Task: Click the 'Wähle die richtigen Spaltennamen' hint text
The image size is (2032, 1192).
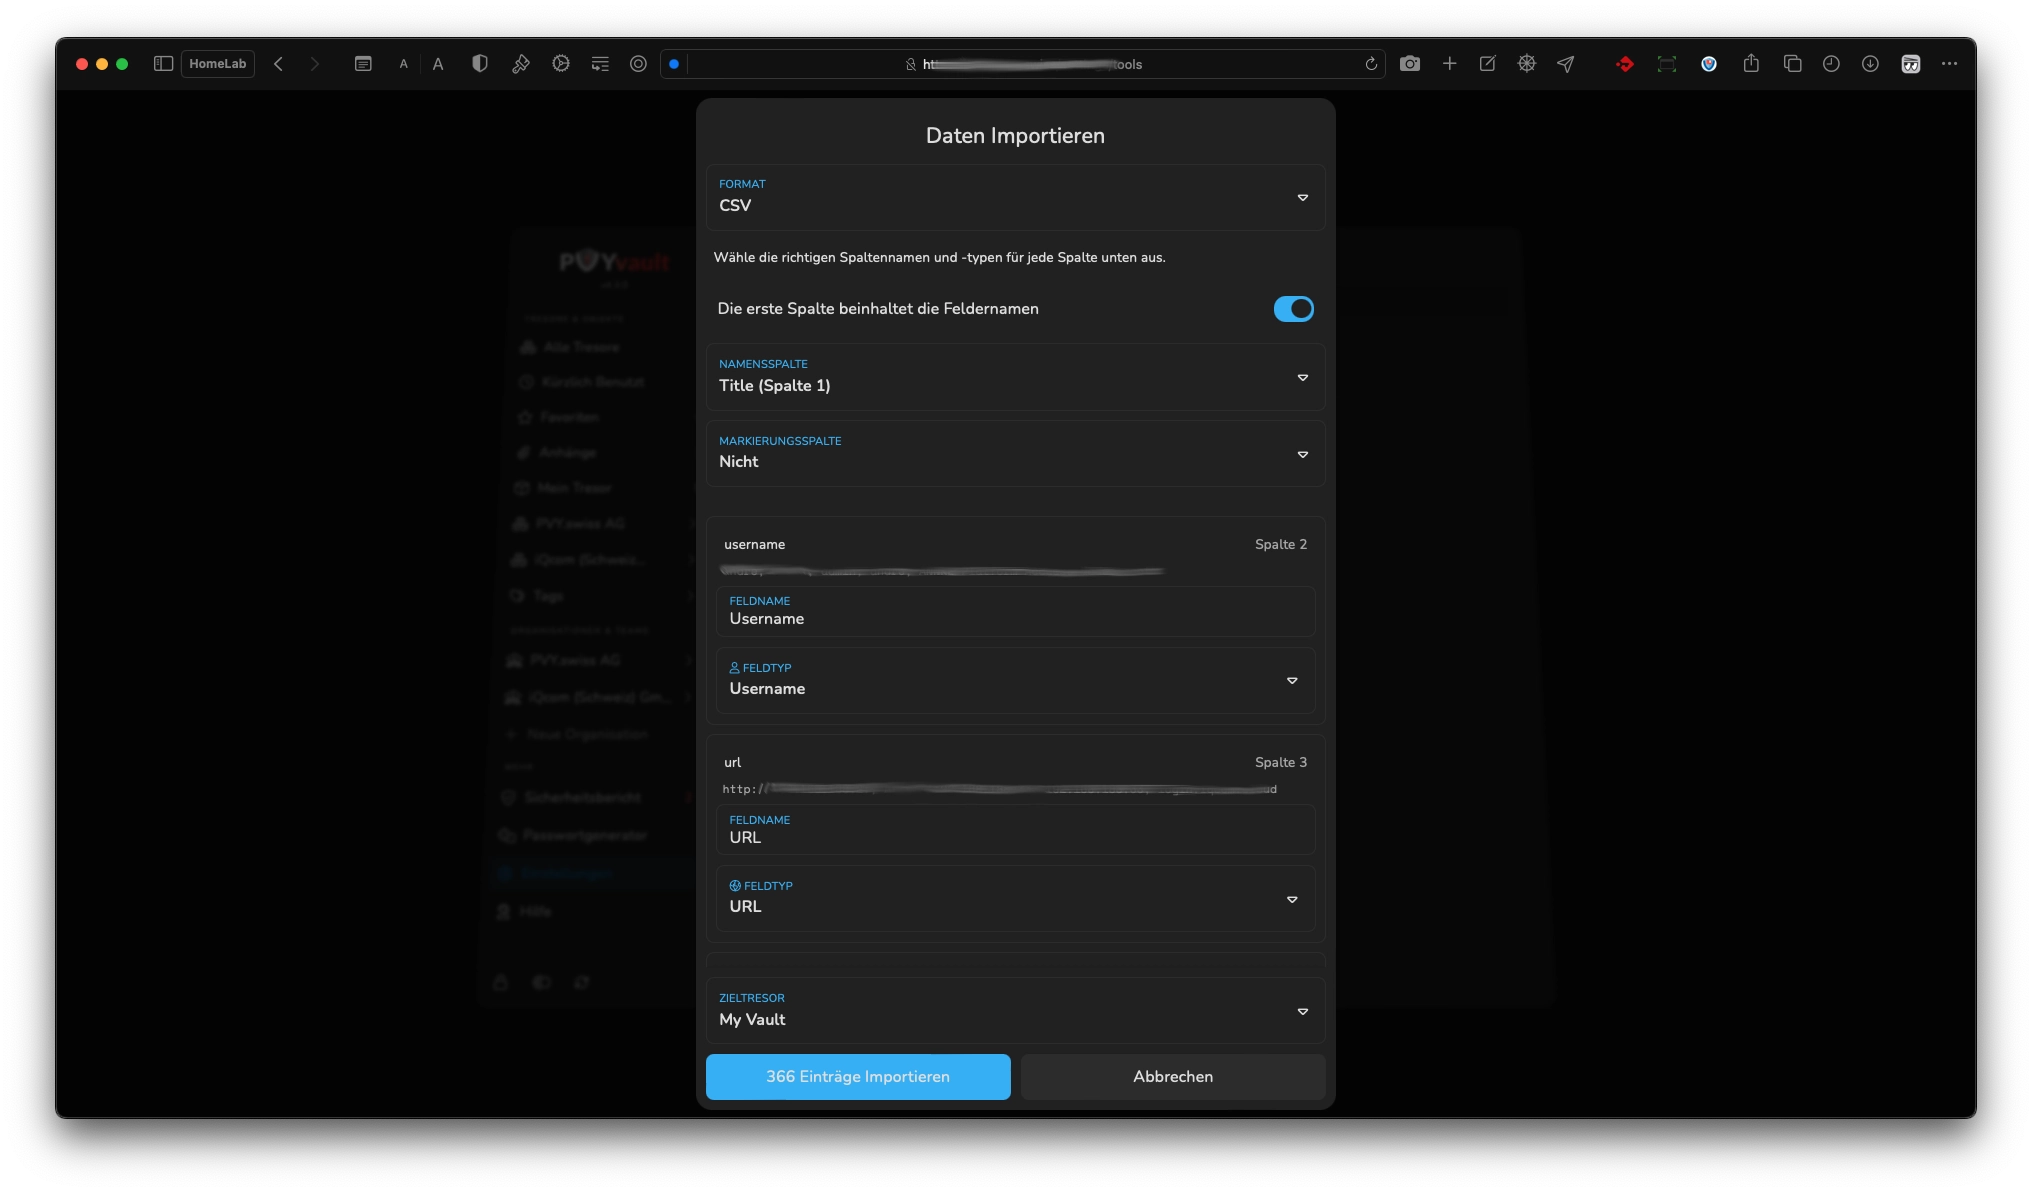Action: pyautogui.click(x=940, y=258)
